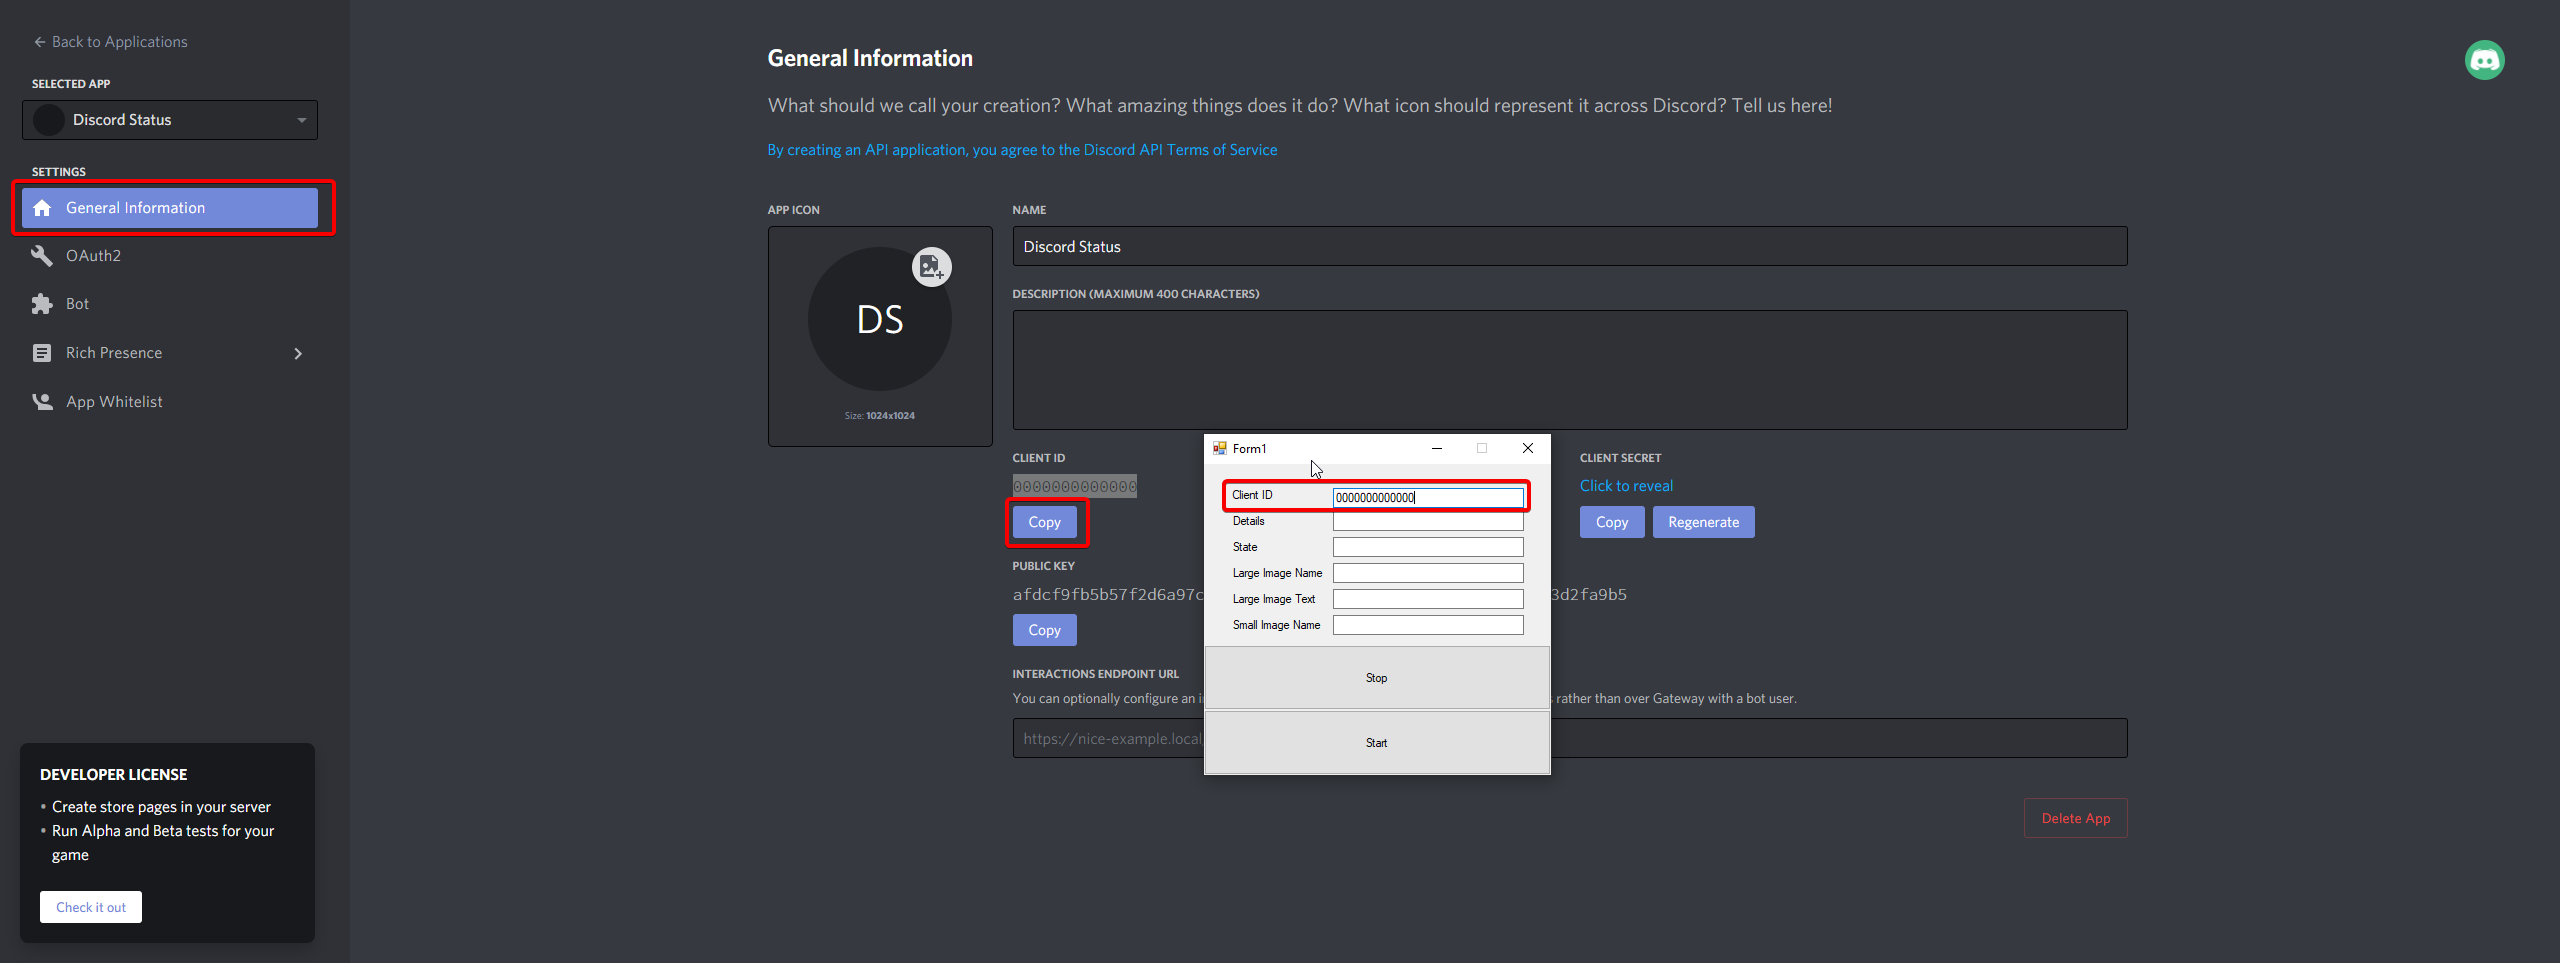Viewport: 2560px width, 963px height.
Task: Expand the Rich Presence submenu chevron
Action: click(298, 353)
